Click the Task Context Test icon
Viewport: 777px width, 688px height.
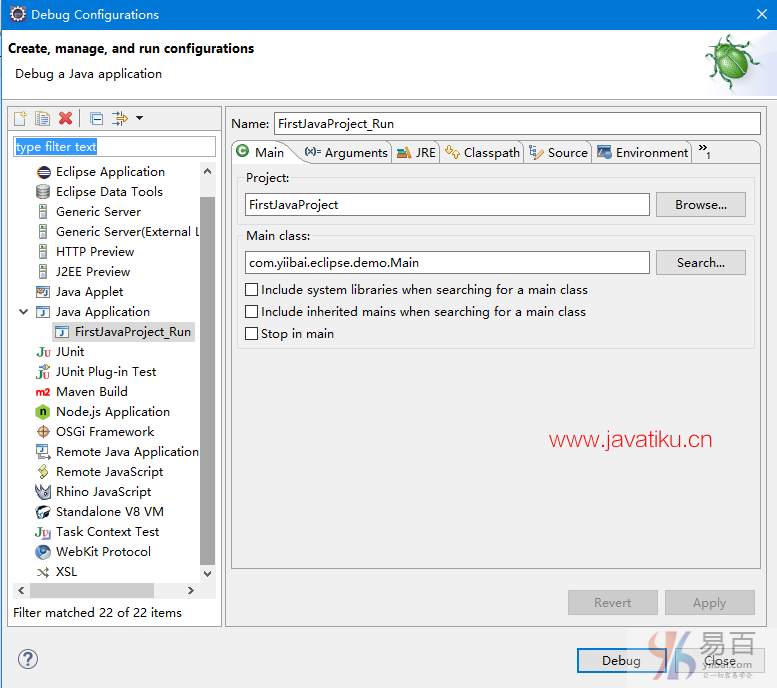(x=43, y=532)
